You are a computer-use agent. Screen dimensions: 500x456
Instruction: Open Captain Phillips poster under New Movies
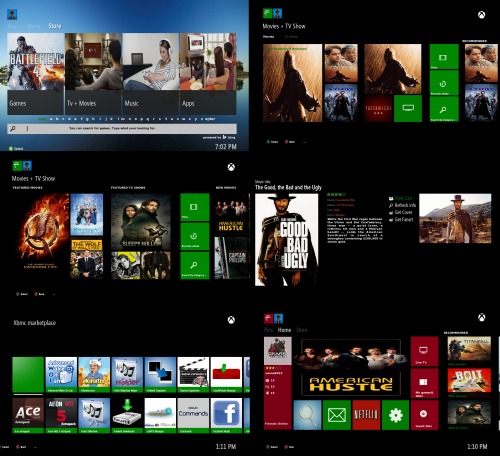pyautogui.click(x=231, y=258)
